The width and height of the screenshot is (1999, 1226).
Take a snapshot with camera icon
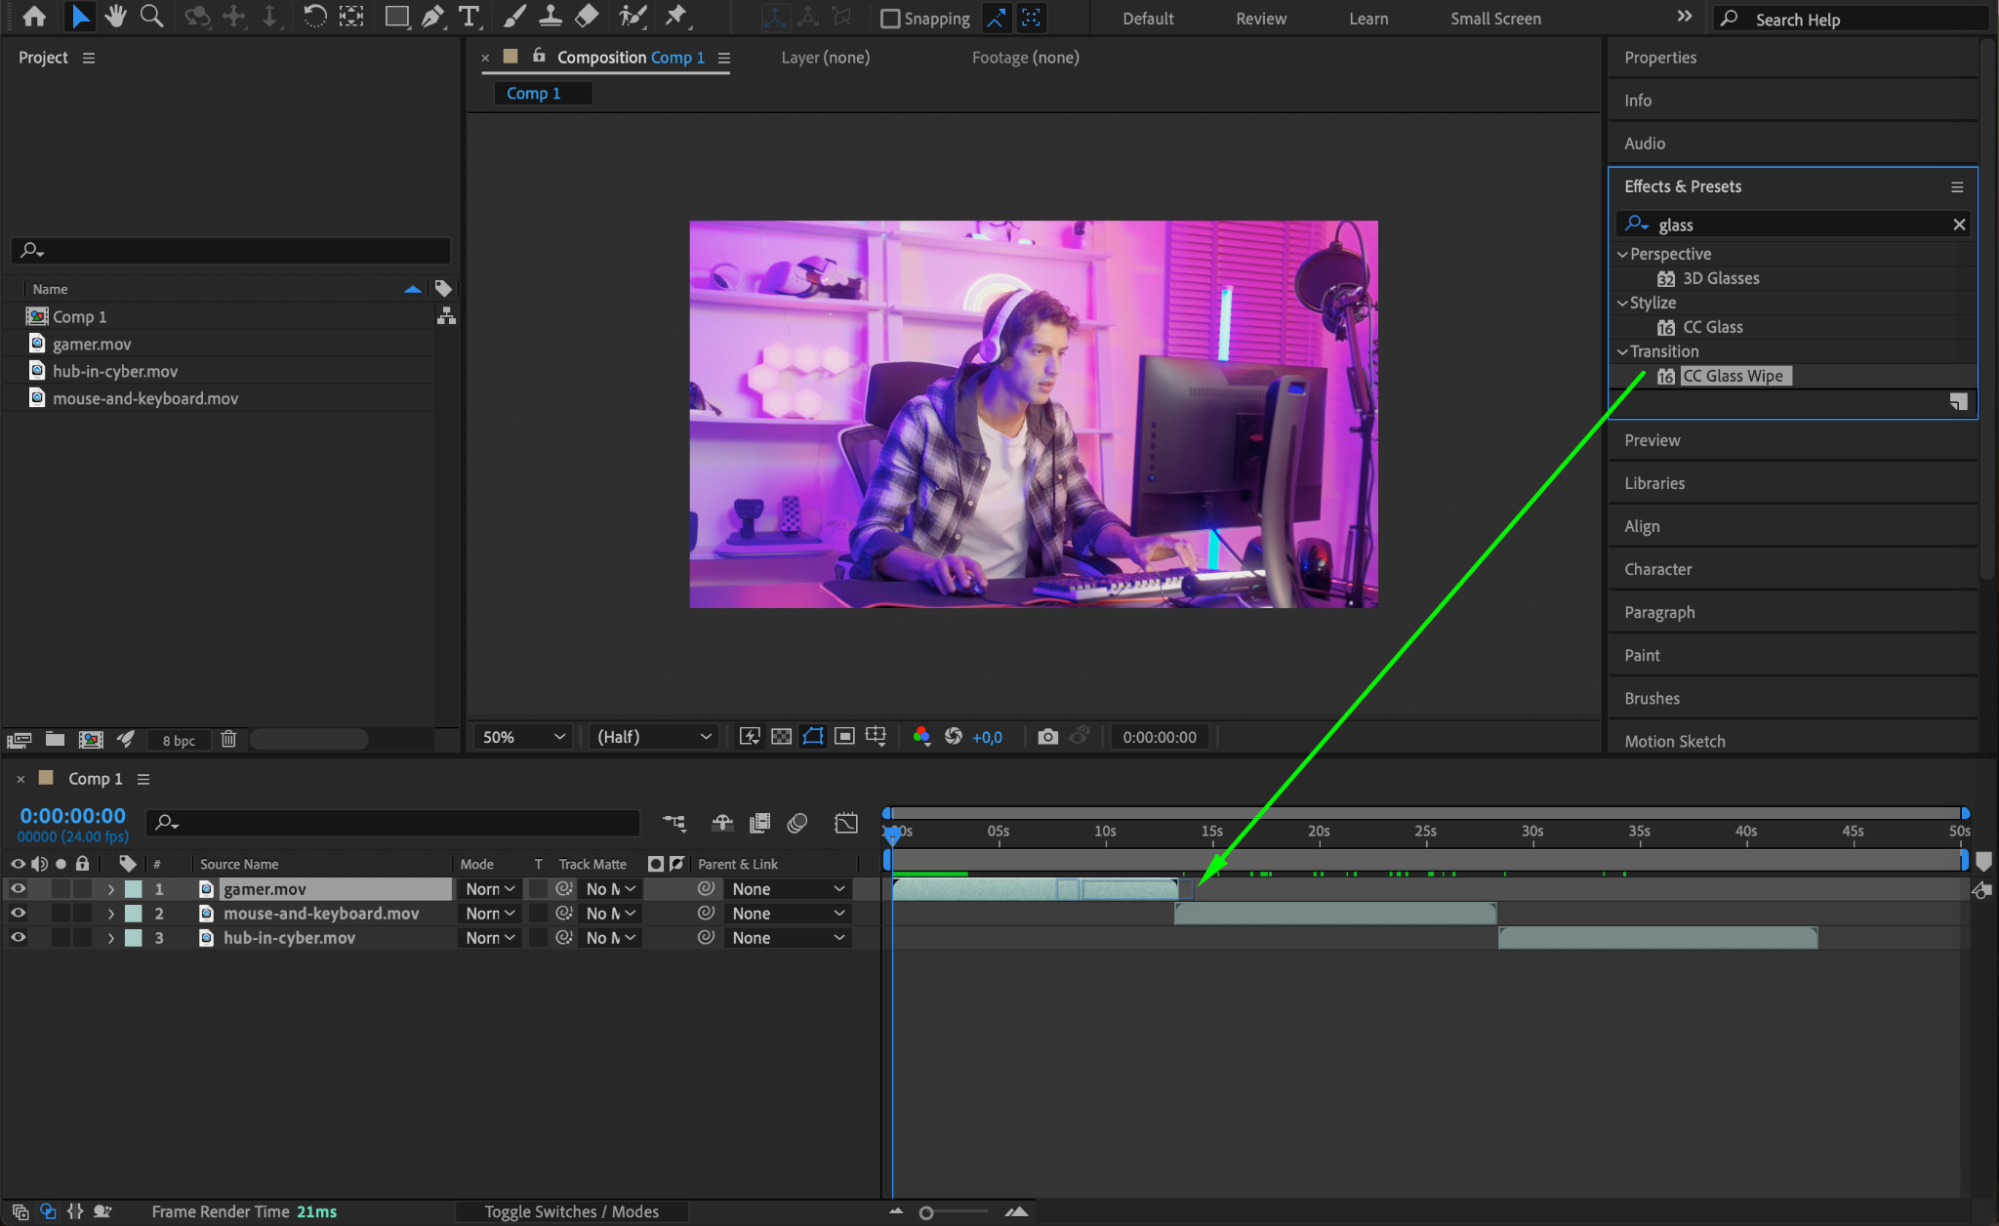1047,737
